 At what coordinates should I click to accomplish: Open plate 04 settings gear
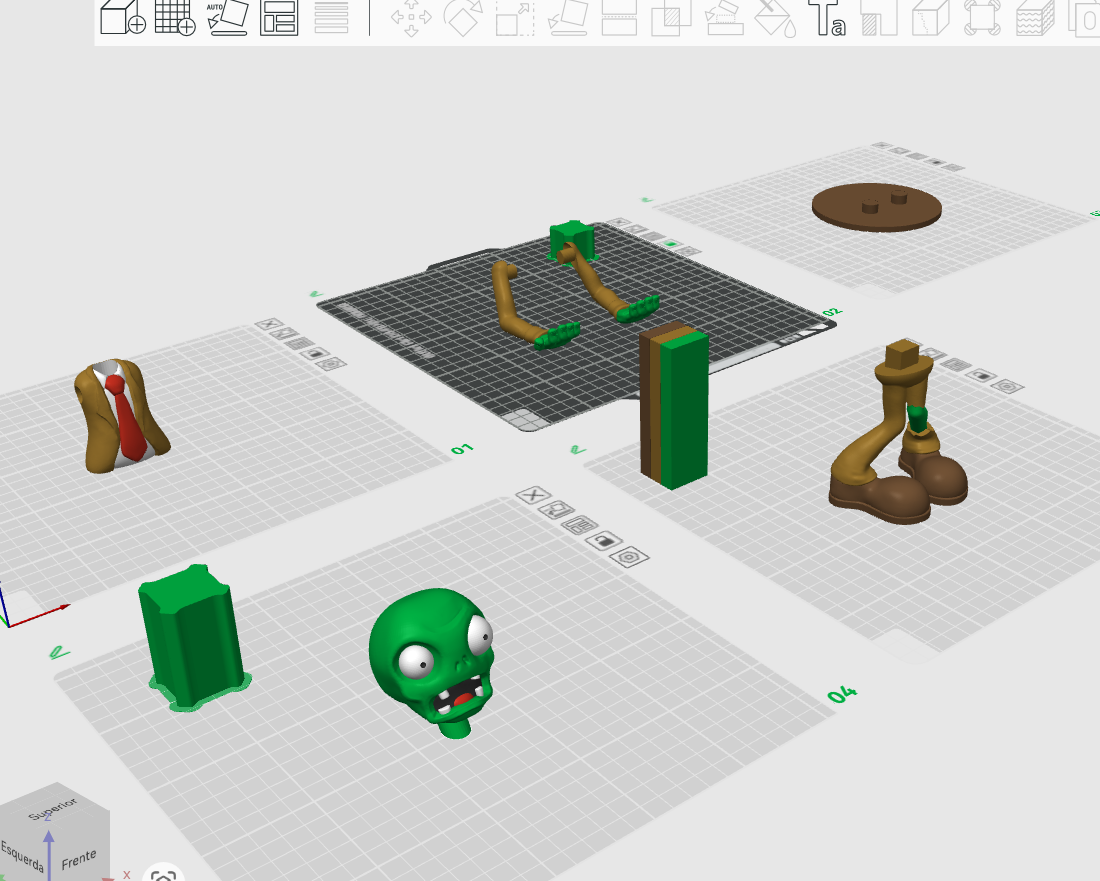click(629, 558)
